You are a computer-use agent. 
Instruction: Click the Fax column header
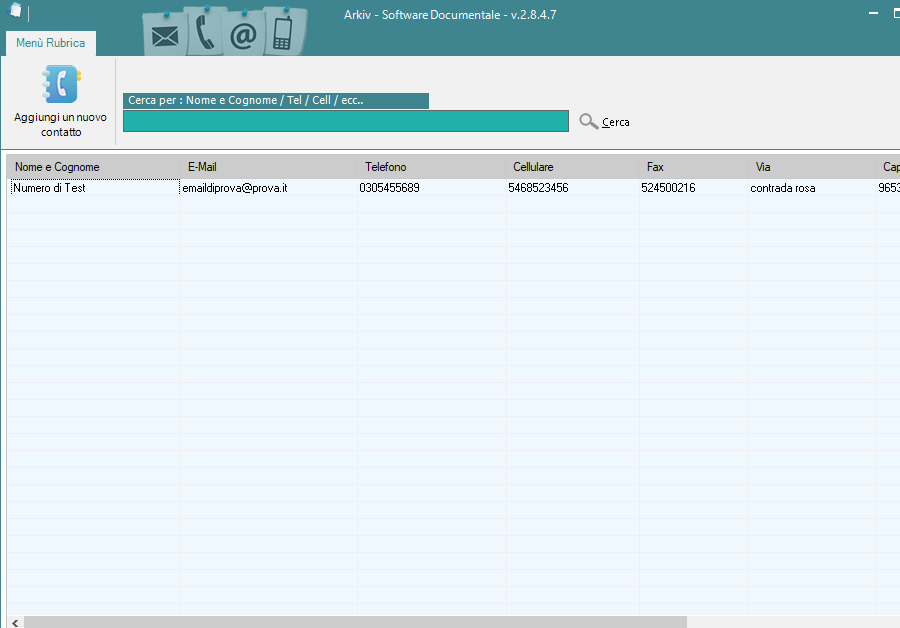[655, 167]
